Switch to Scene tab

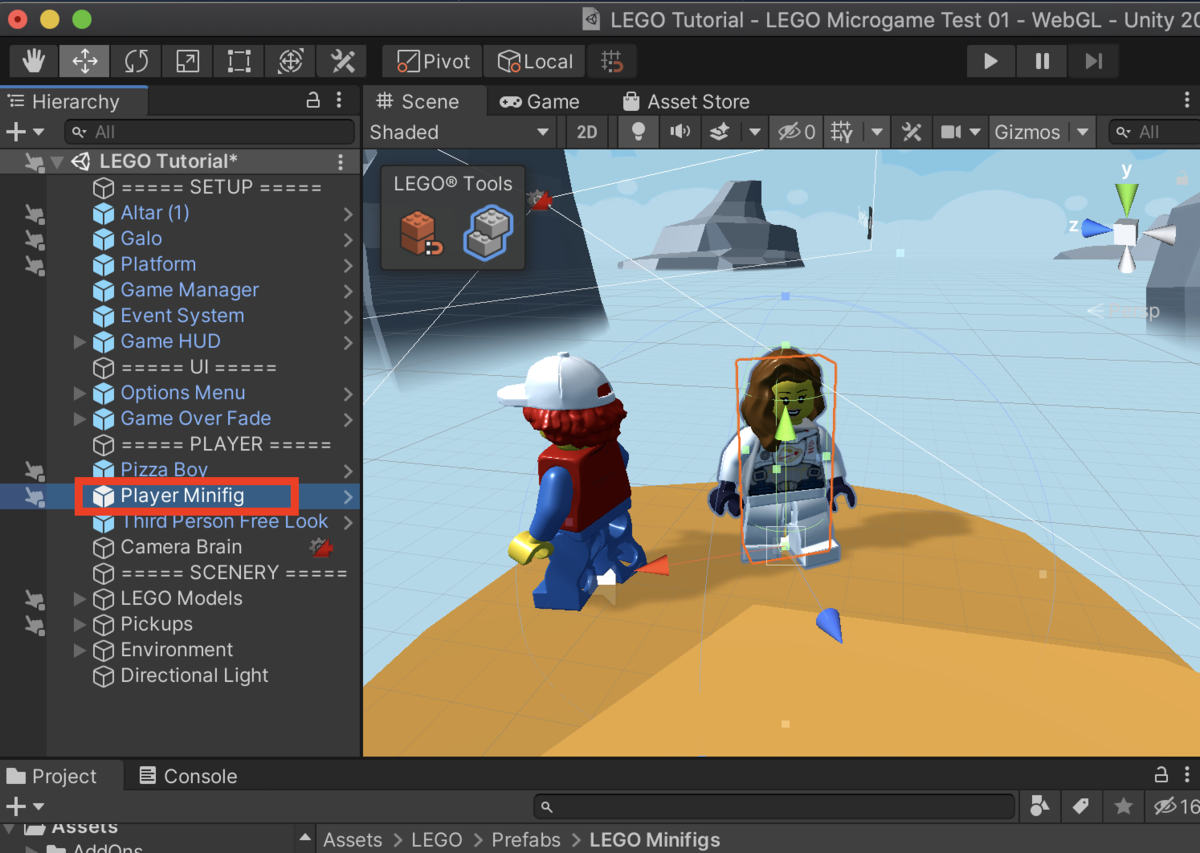(417, 101)
